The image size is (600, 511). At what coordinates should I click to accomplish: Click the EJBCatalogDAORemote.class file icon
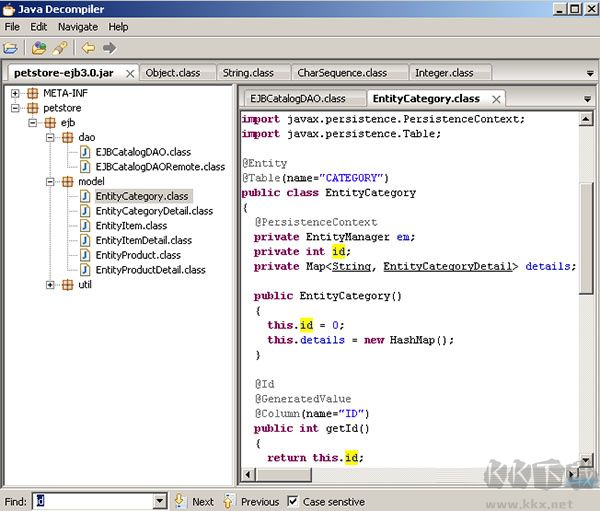pyautogui.click(x=85, y=167)
